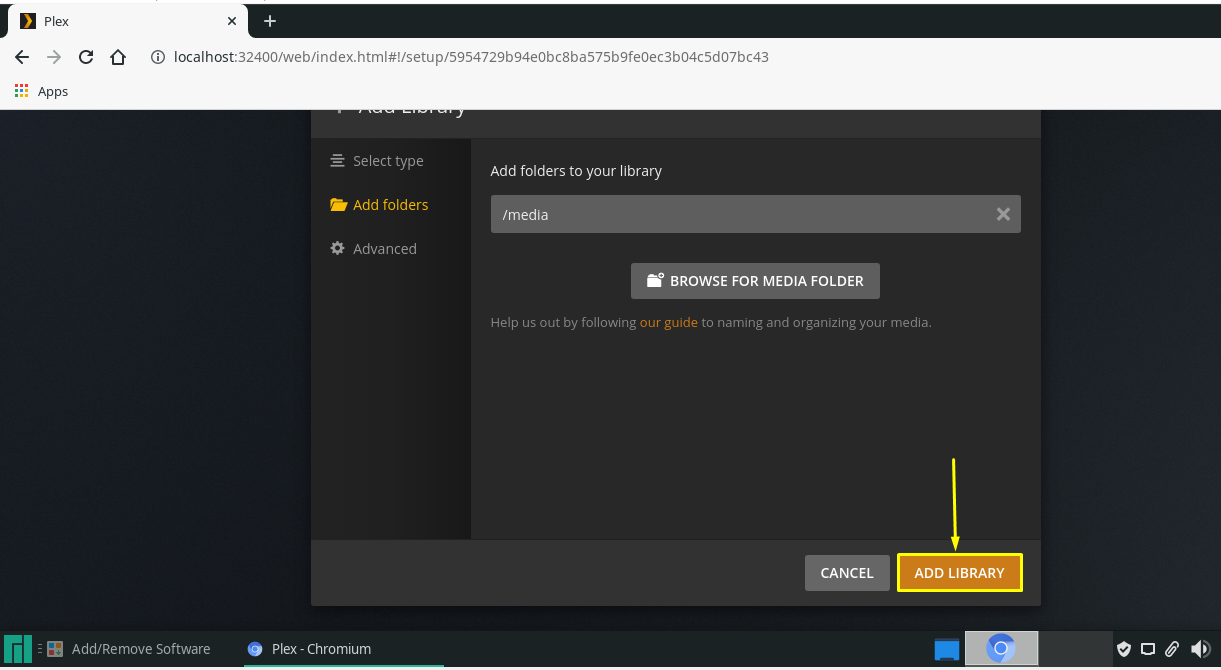Switch to the Add folders step
The height and width of the screenshot is (670, 1221).
click(x=379, y=205)
